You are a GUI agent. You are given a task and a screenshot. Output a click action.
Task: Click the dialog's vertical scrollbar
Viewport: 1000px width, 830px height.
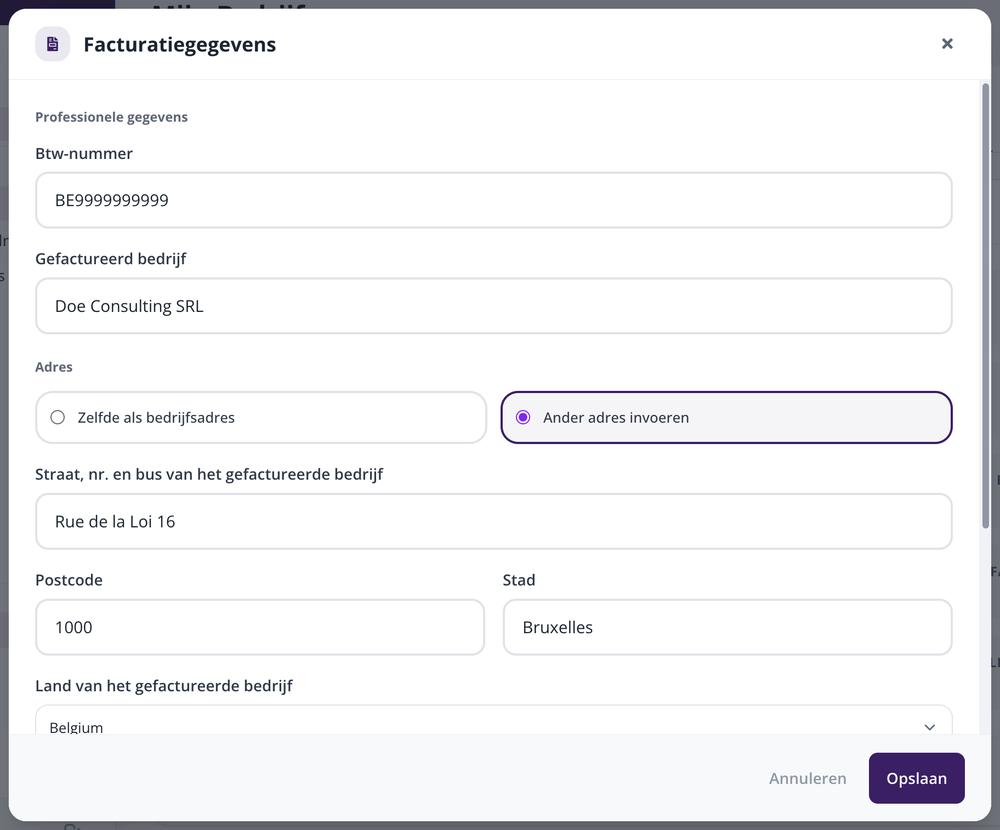(x=985, y=306)
